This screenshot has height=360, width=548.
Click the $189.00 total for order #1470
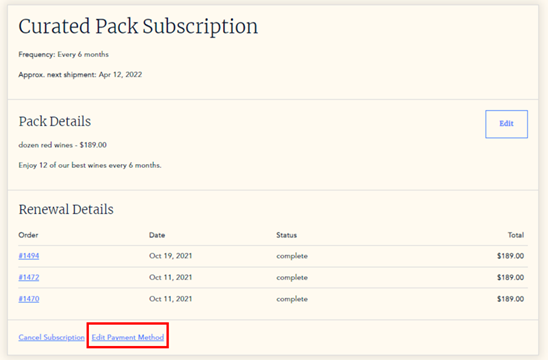(511, 299)
